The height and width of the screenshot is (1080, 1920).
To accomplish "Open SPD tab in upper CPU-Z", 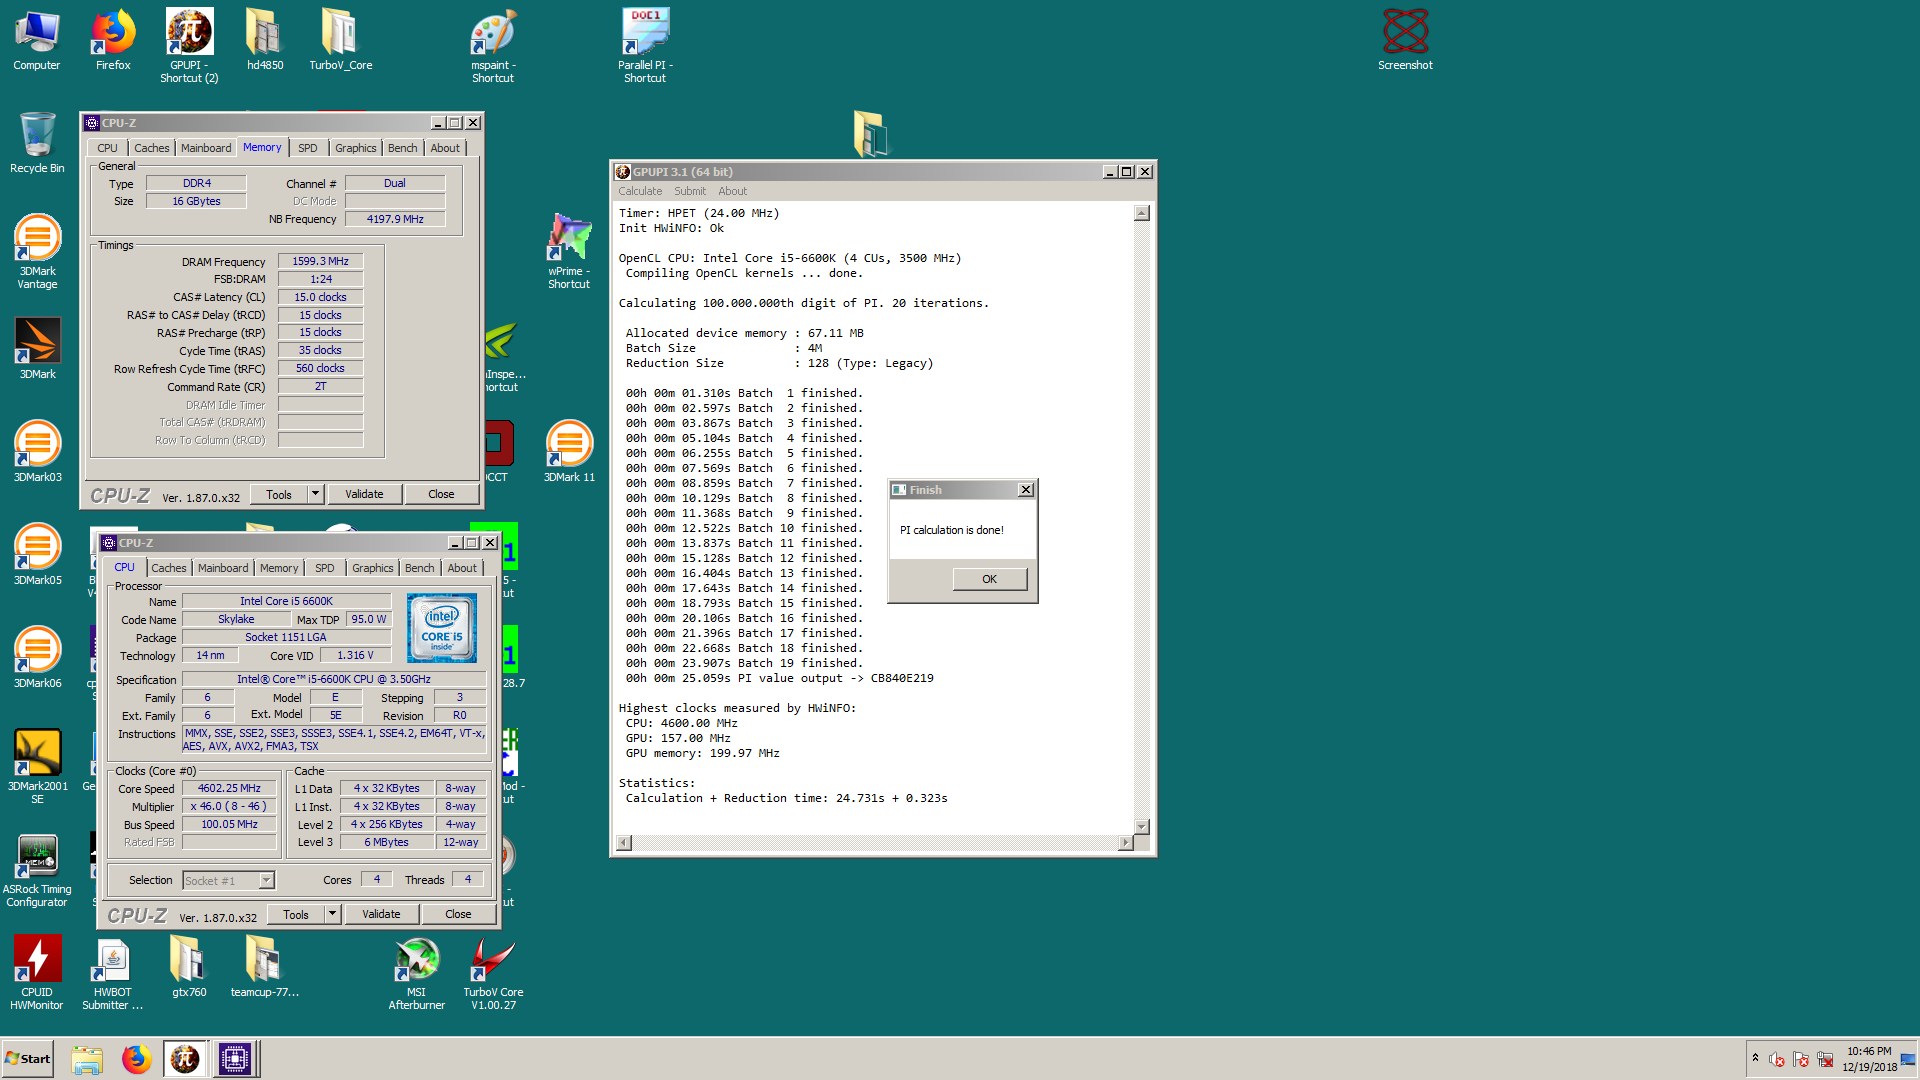I will pos(308,148).
